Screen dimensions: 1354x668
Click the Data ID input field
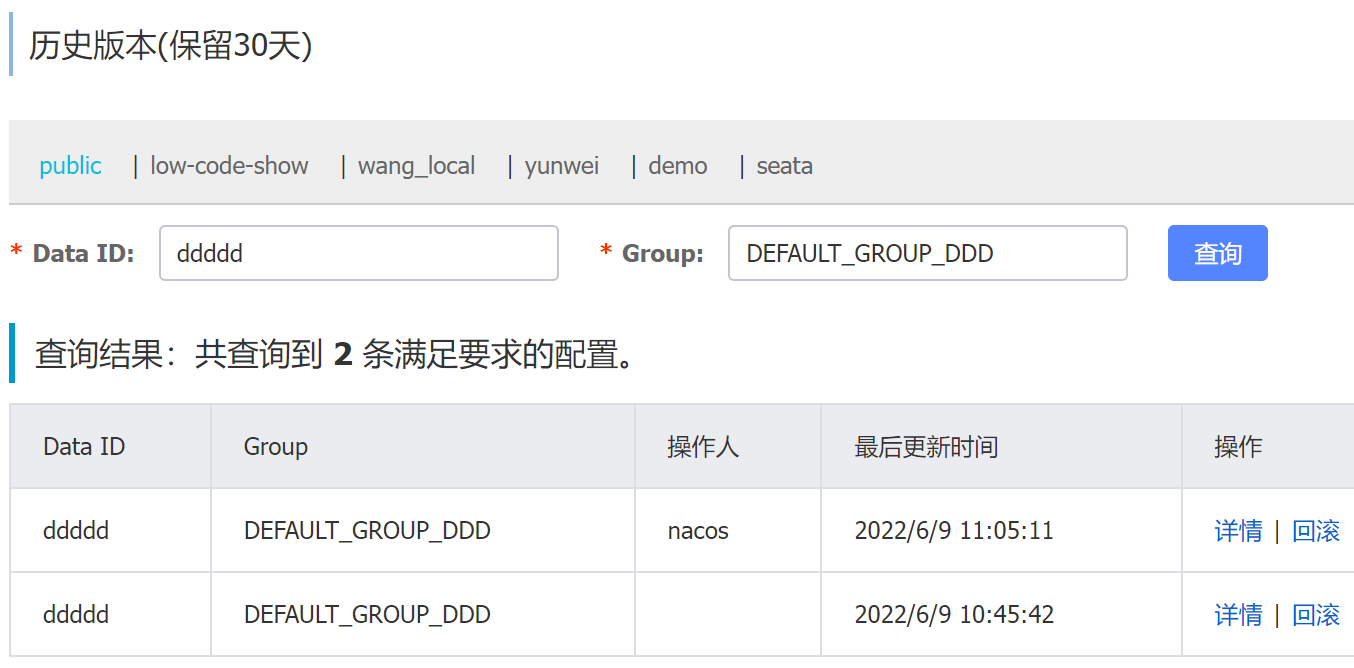[358, 253]
